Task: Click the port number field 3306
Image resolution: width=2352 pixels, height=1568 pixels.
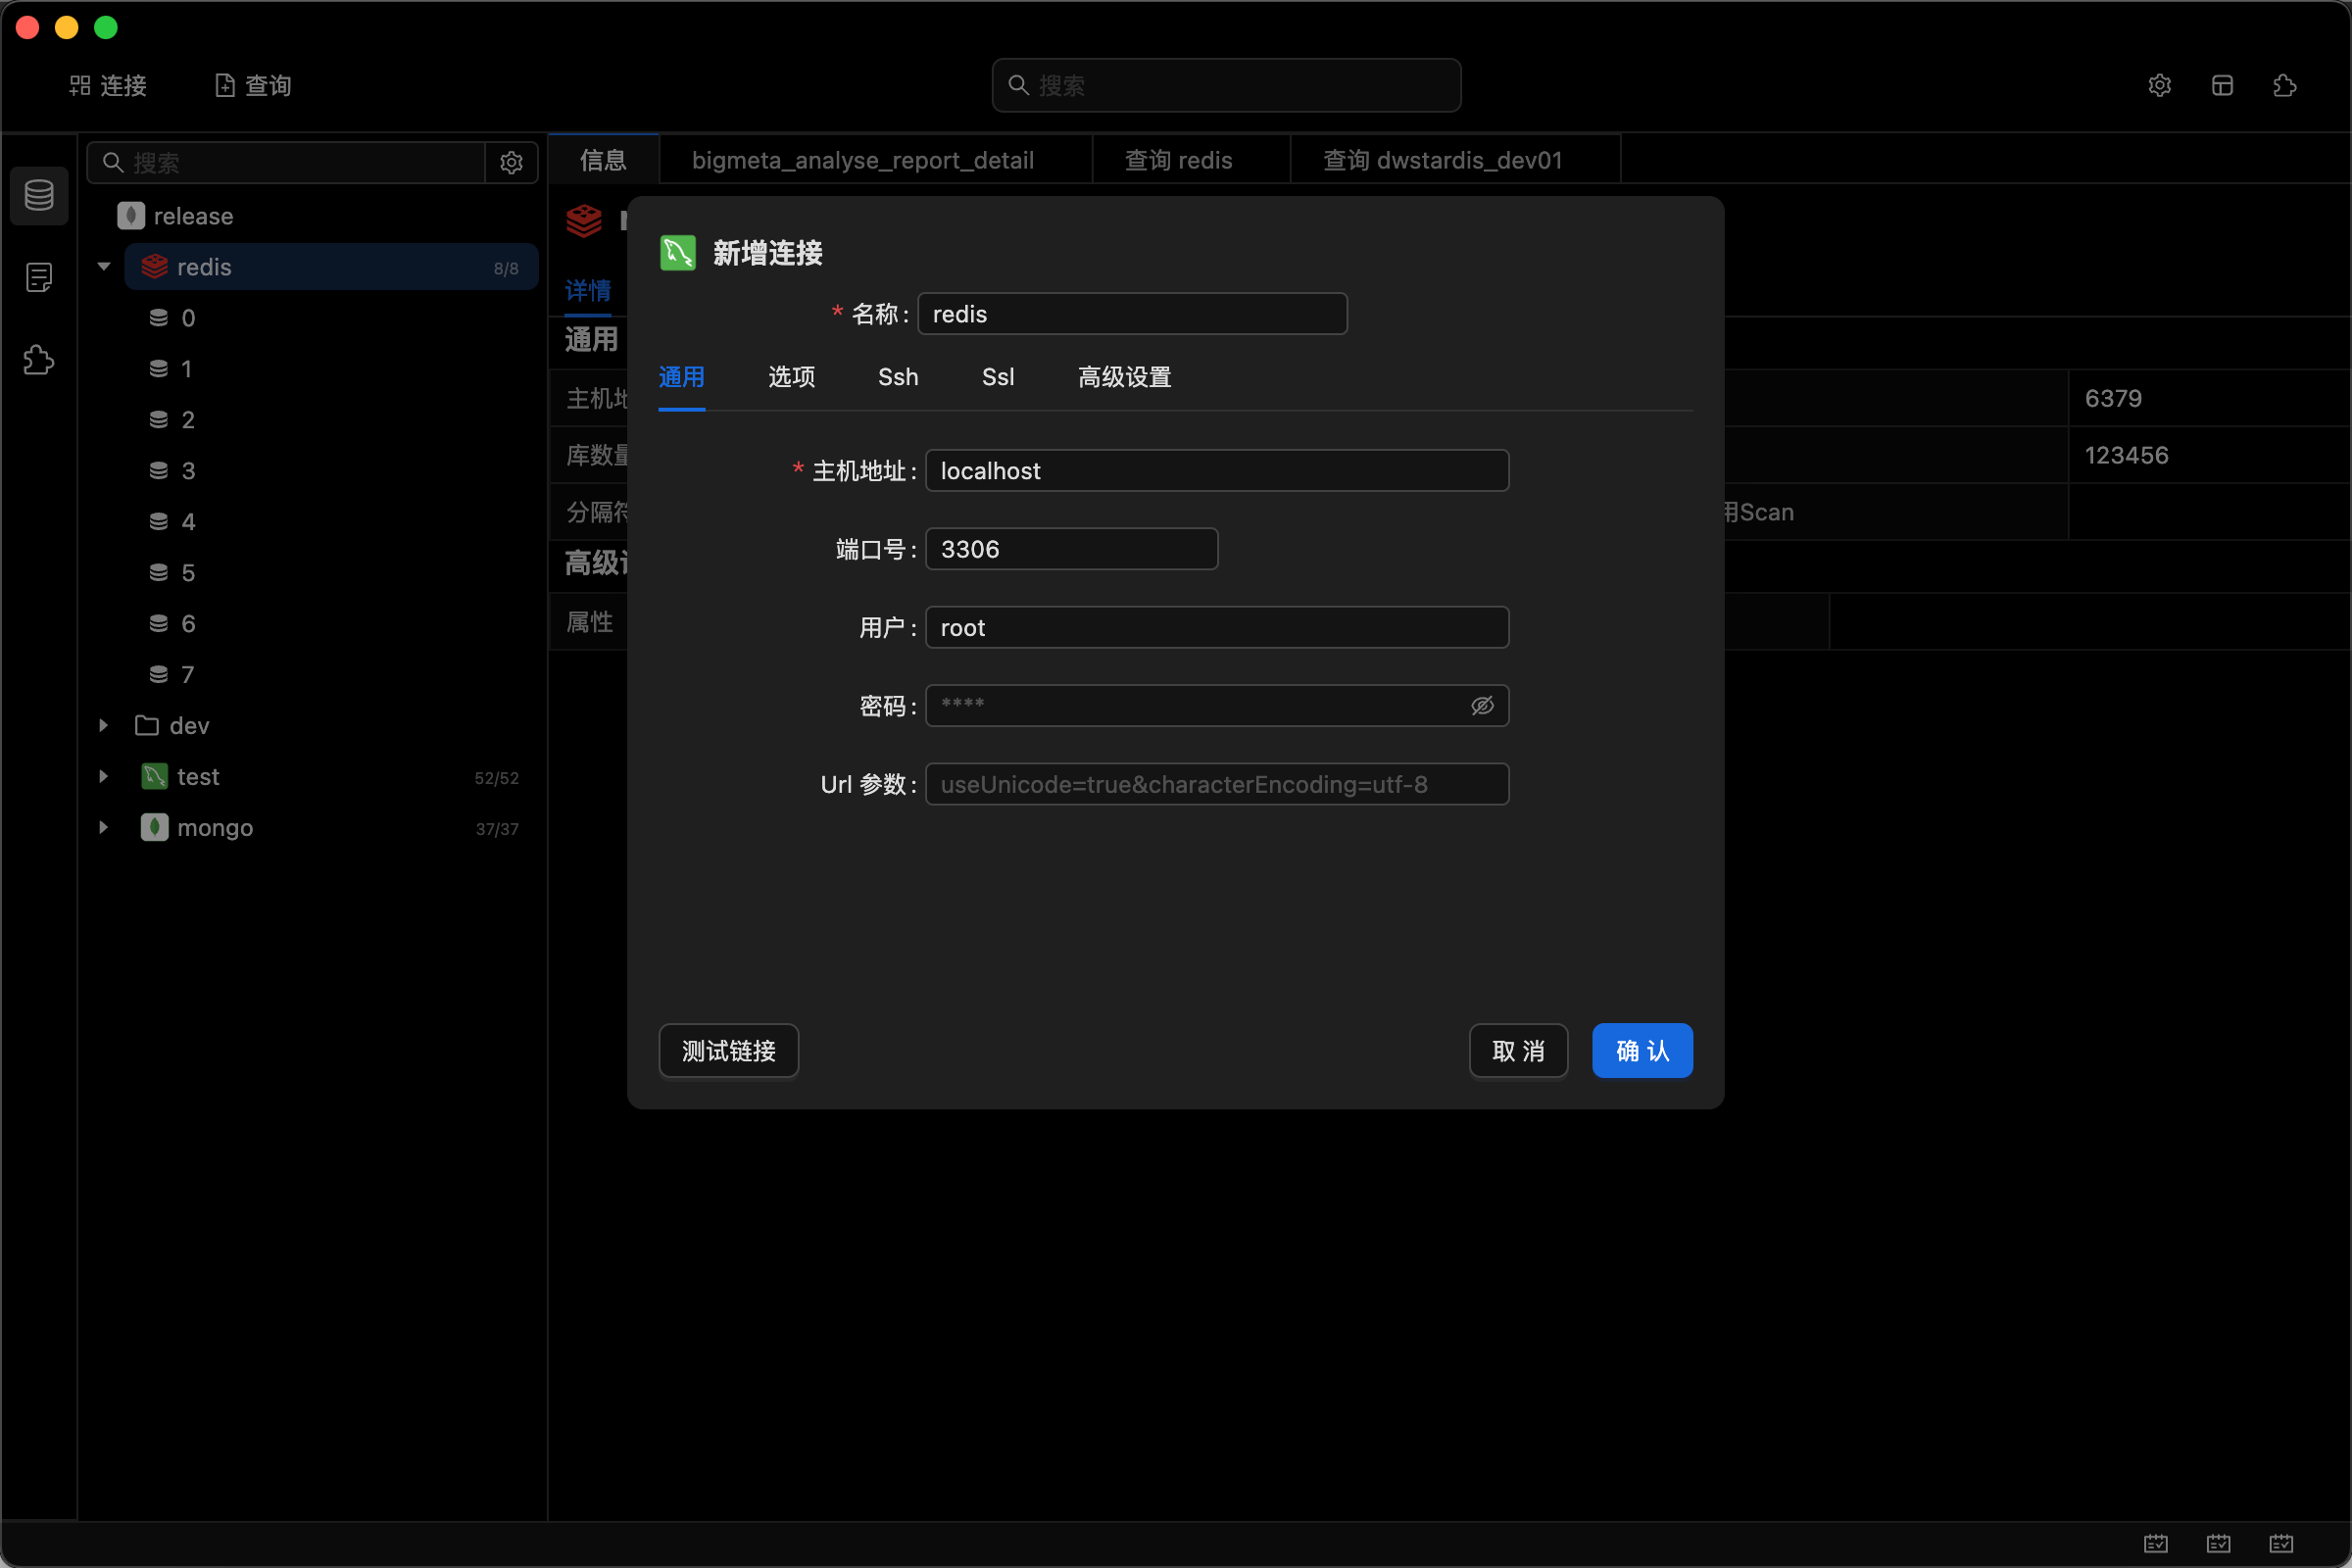Action: click(x=1071, y=549)
